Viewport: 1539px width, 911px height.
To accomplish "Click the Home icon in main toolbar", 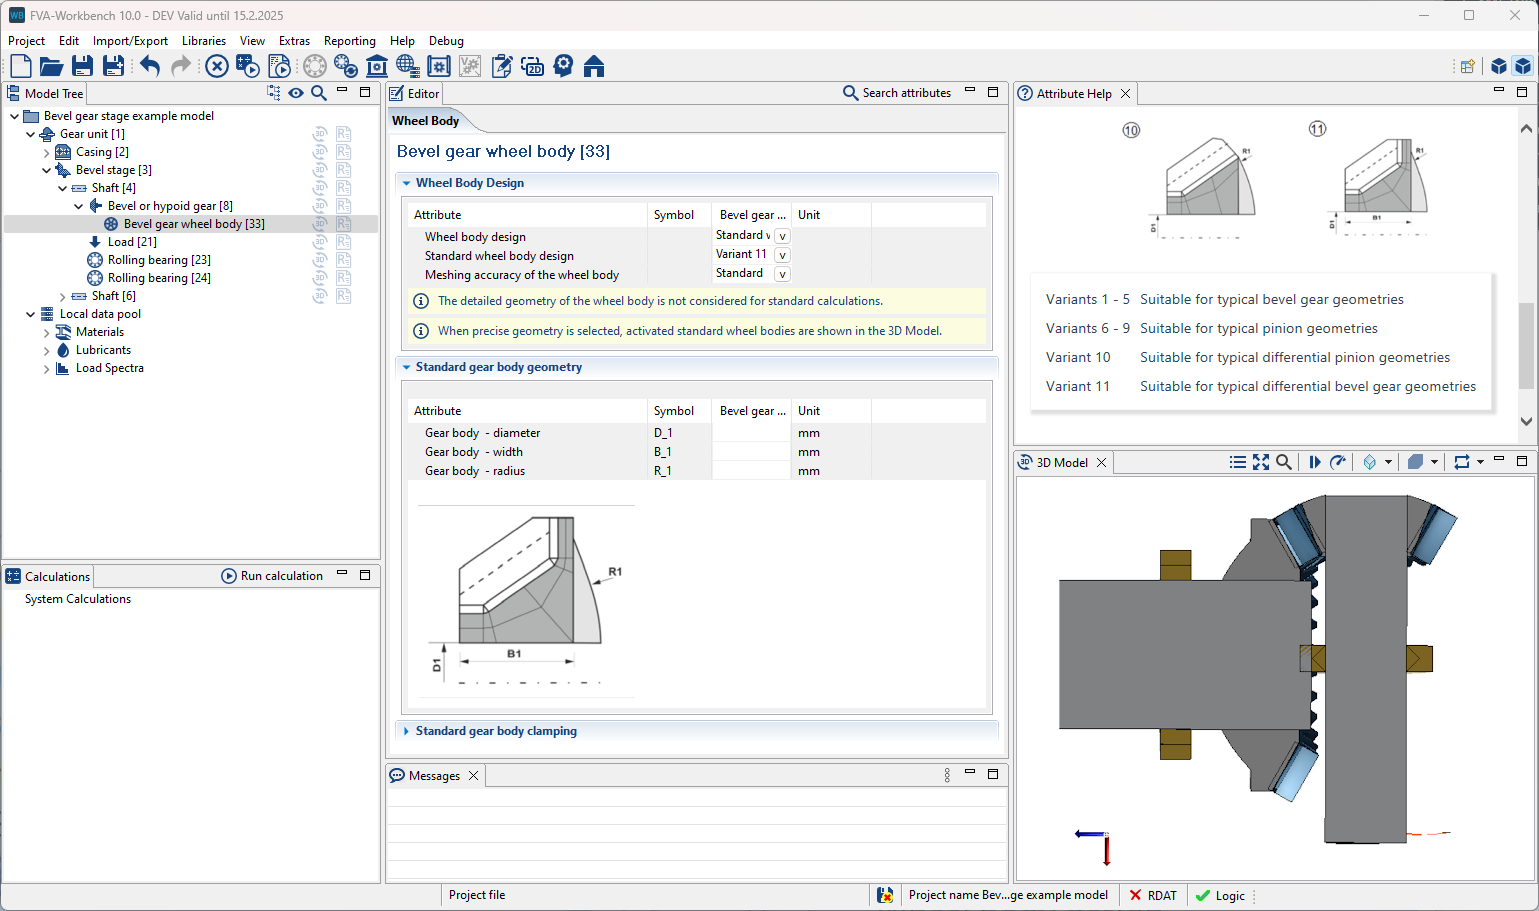I will (594, 66).
